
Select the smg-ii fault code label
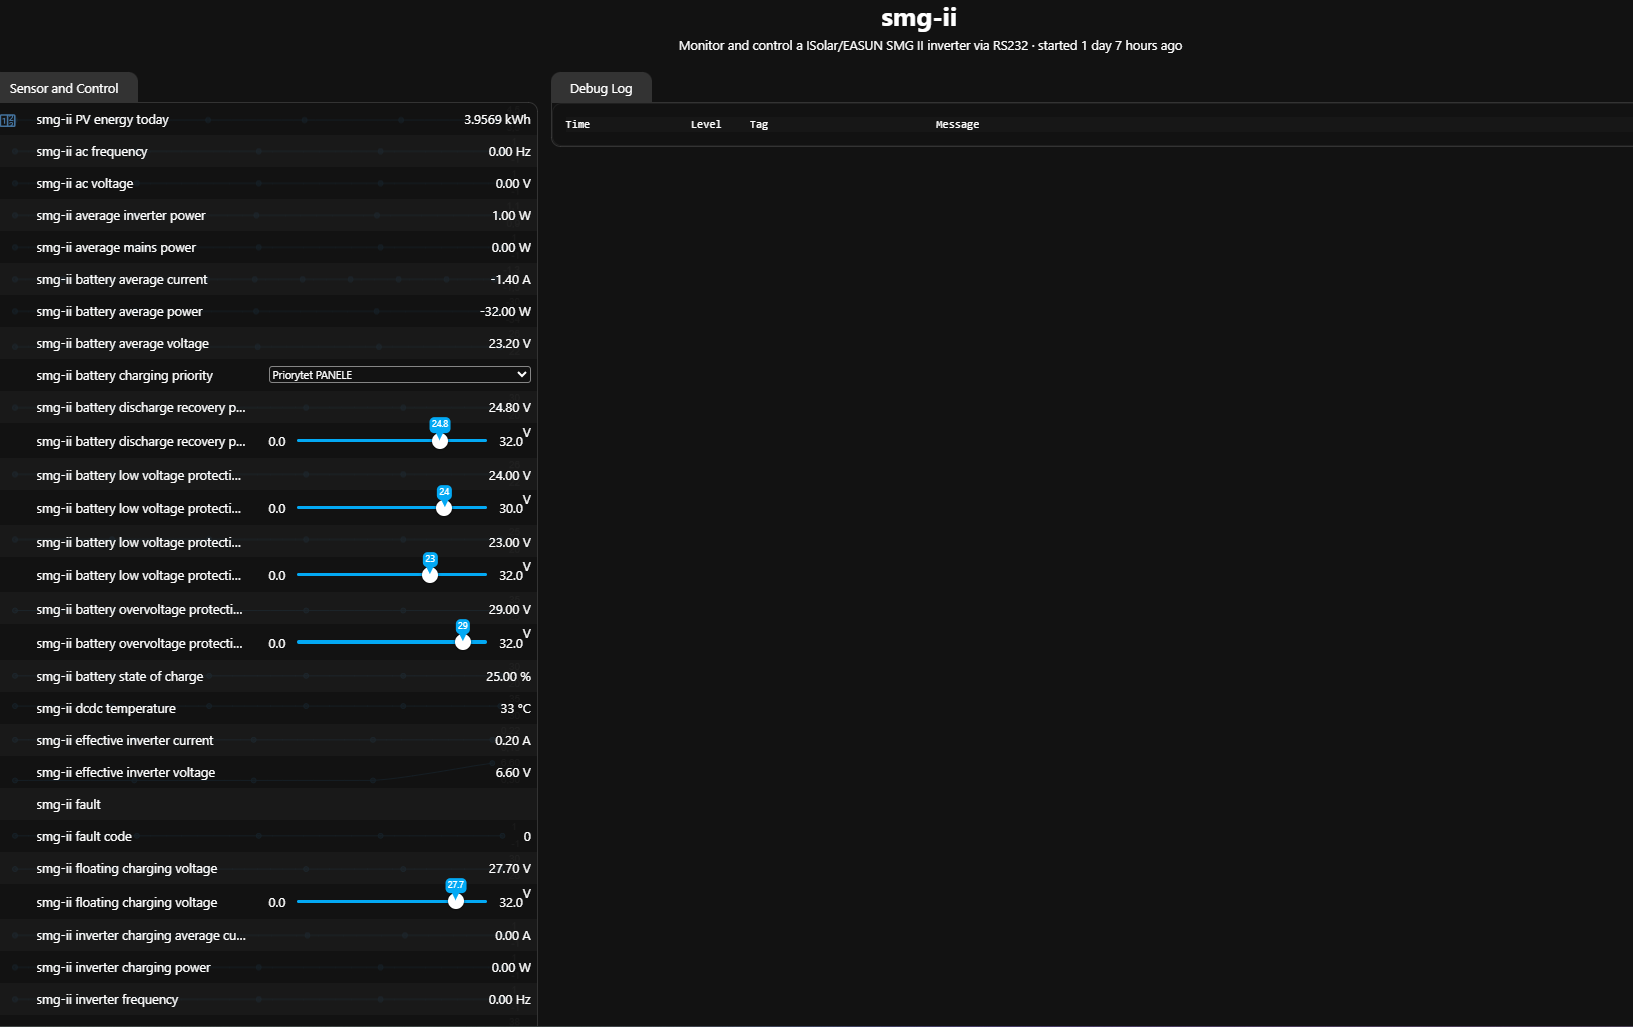point(84,837)
